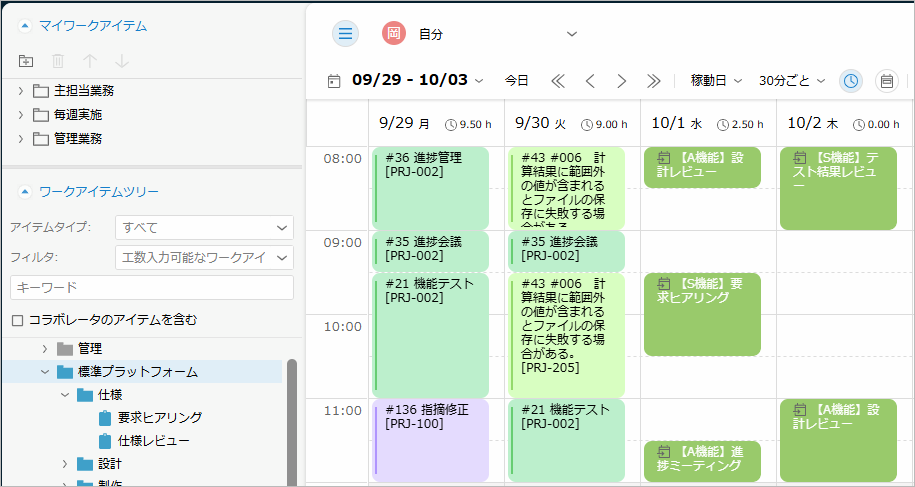Go to the next week with the right arrow

tap(622, 81)
